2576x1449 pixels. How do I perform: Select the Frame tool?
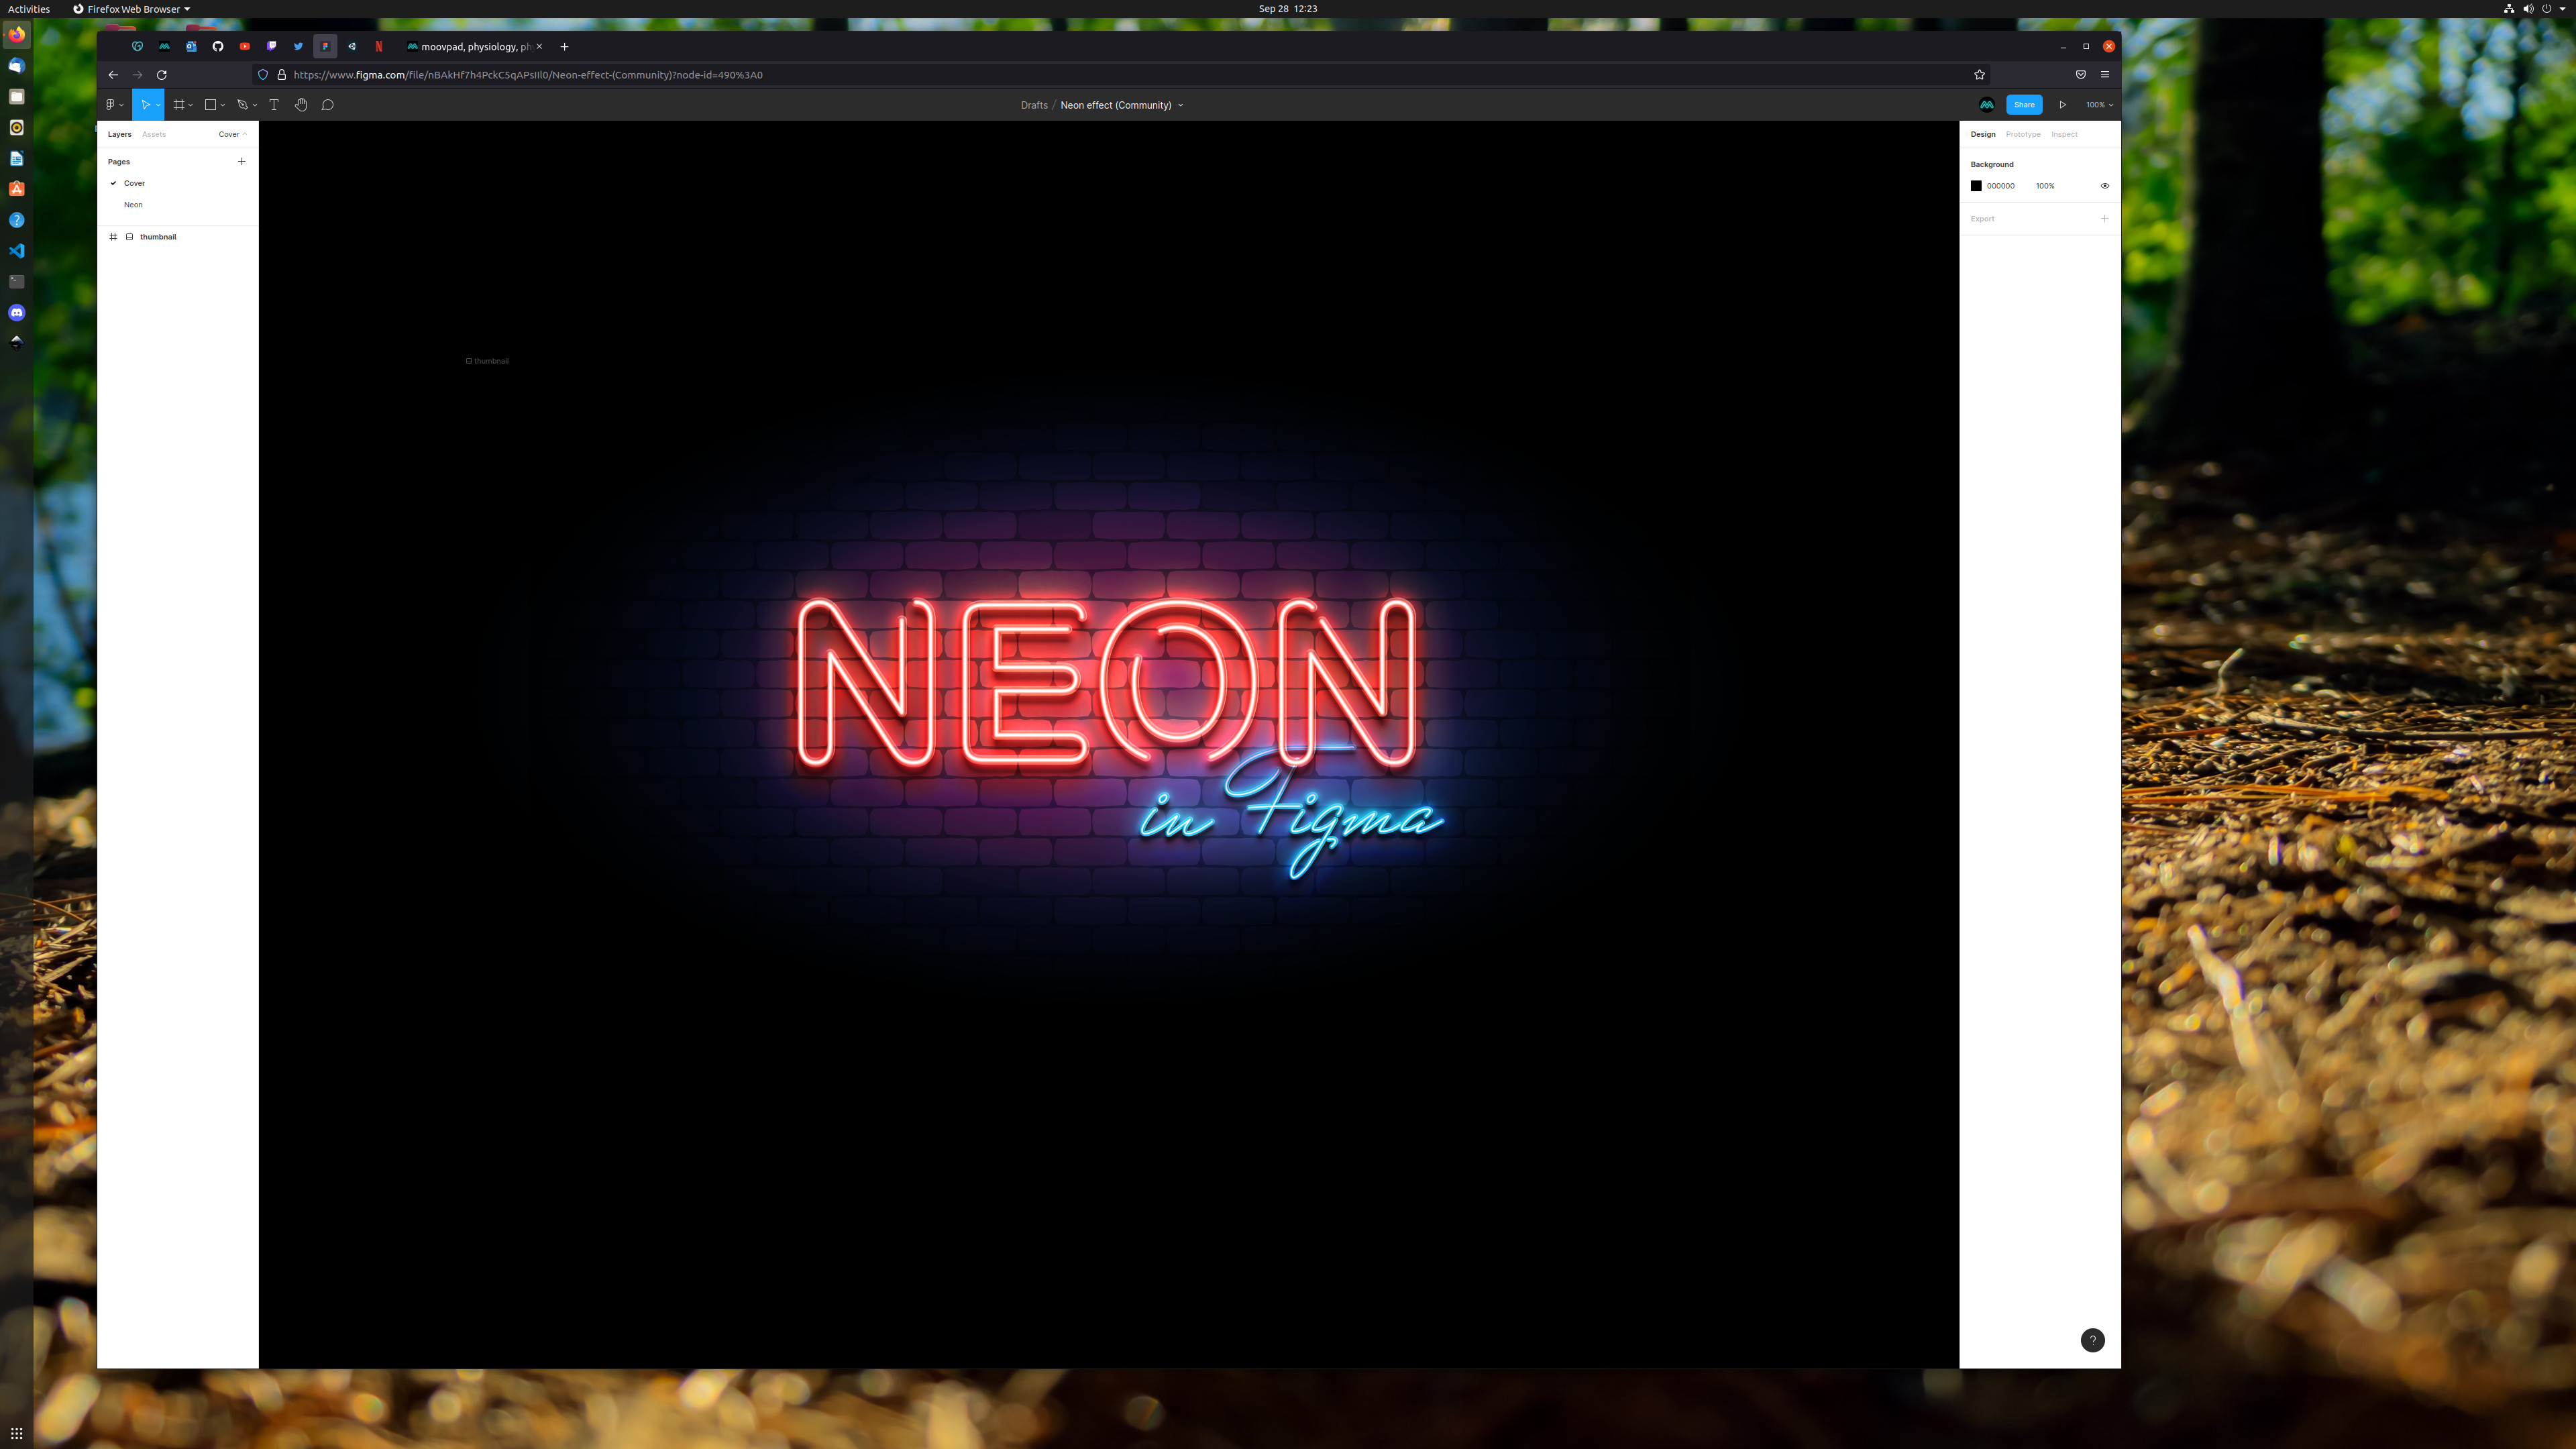pyautogui.click(x=179, y=105)
